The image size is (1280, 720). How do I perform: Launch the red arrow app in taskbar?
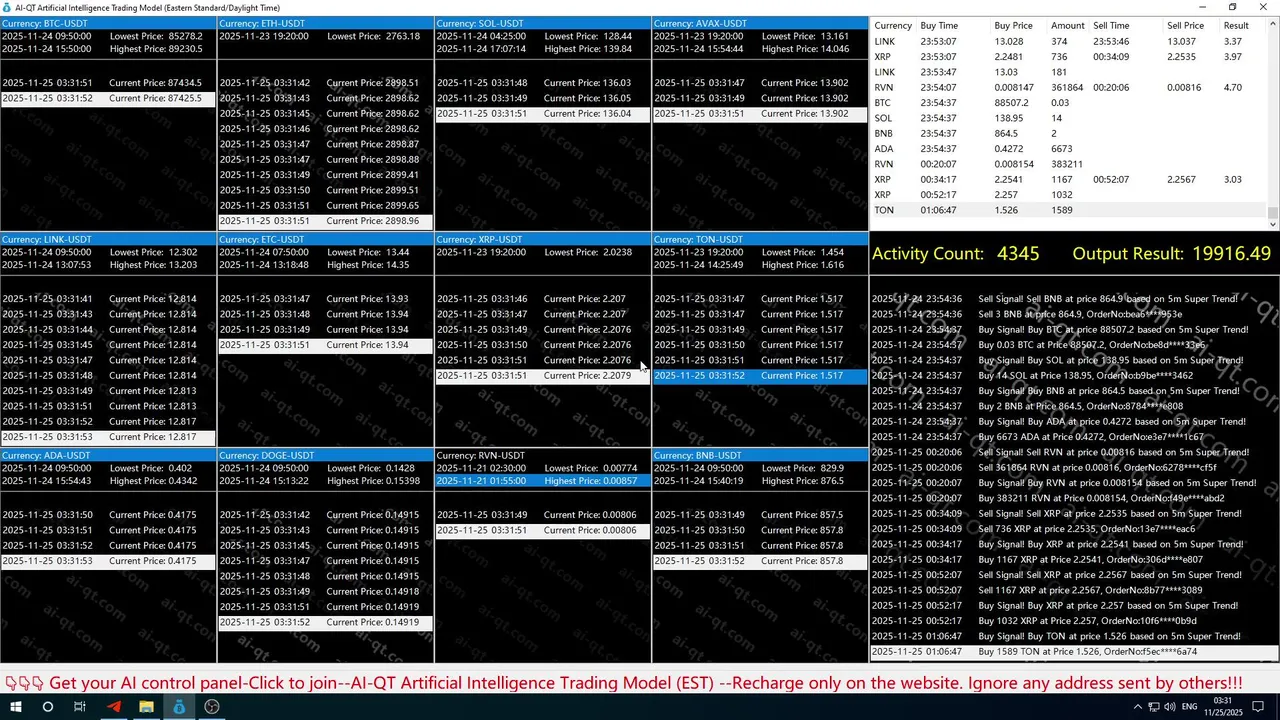click(113, 706)
